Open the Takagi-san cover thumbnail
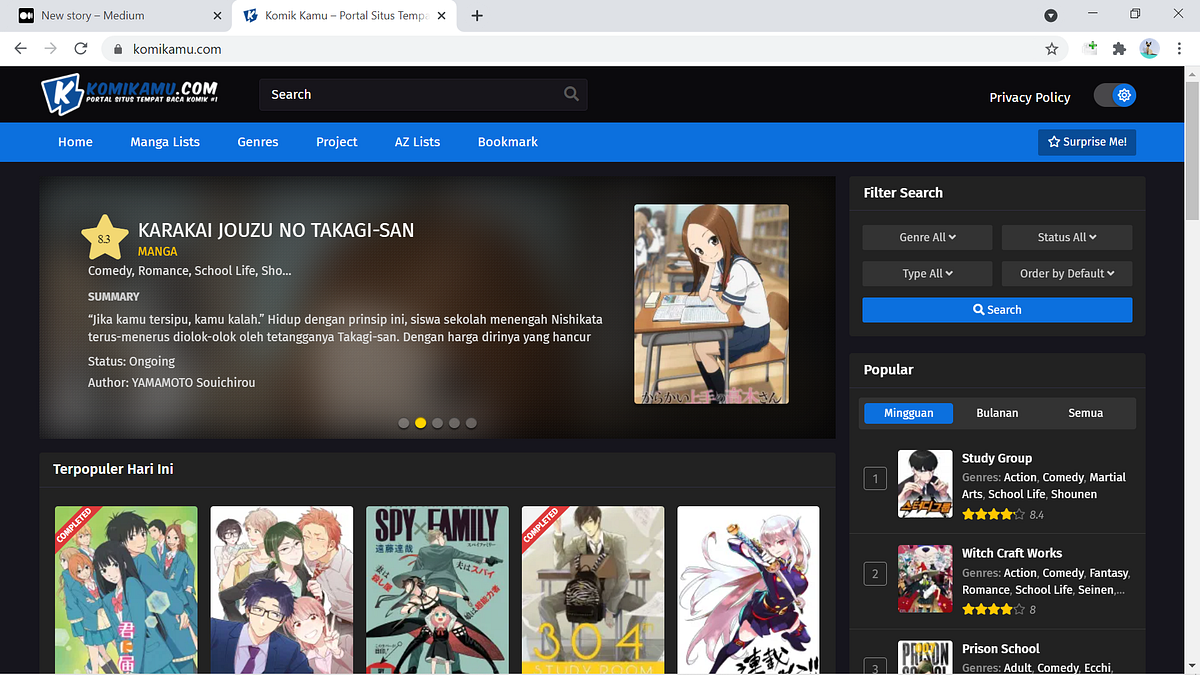 (711, 304)
